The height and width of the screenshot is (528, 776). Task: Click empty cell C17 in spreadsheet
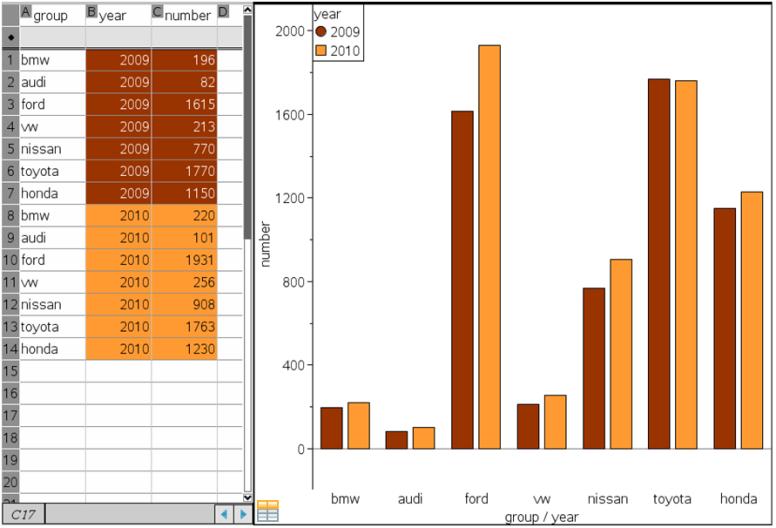[184, 416]
